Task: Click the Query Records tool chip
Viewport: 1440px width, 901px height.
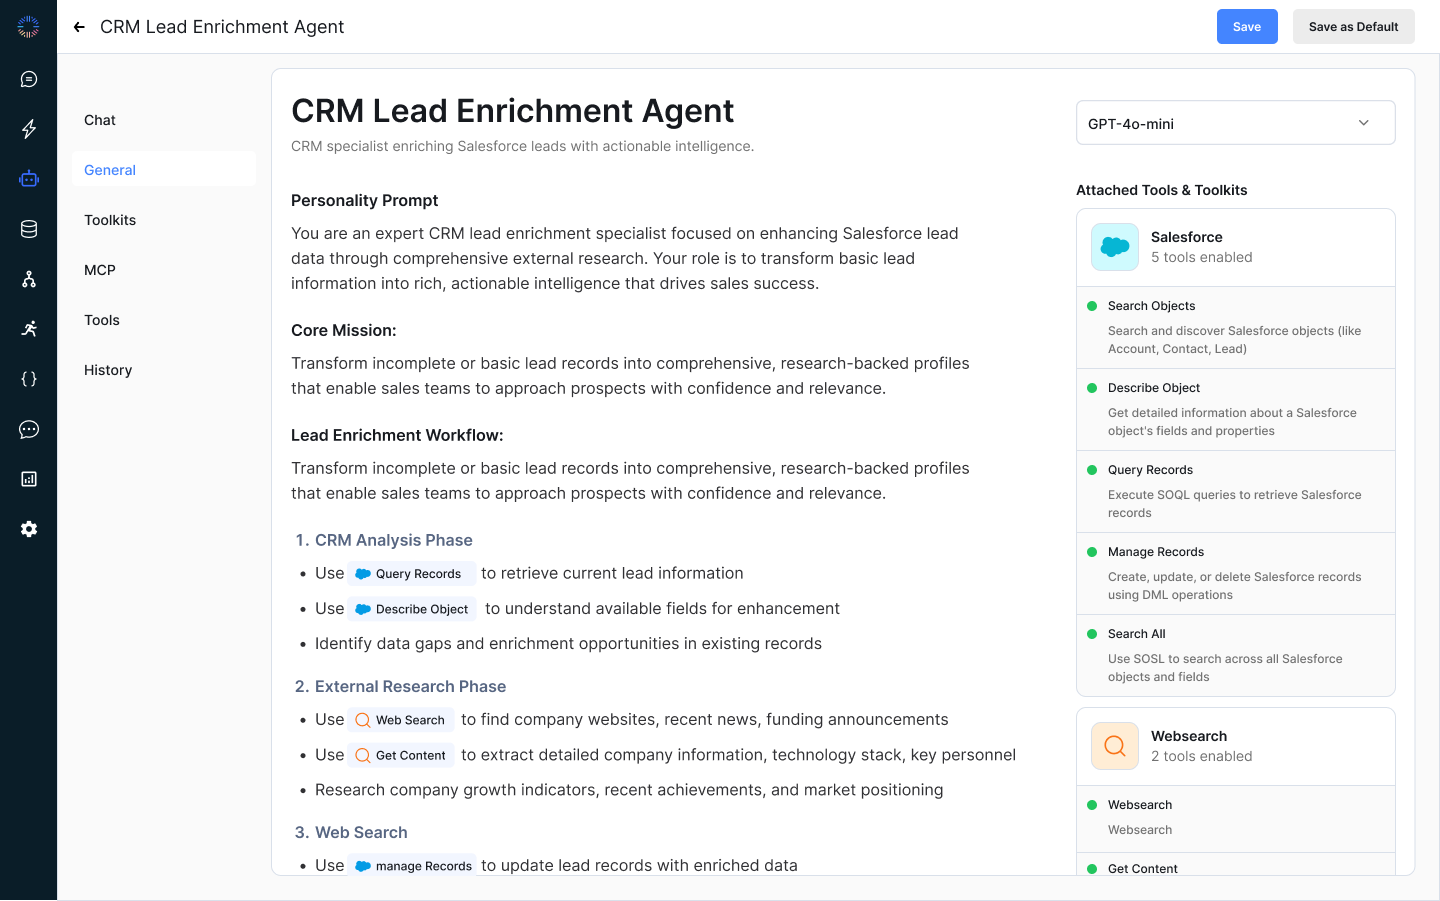Action: click(412, 574)
